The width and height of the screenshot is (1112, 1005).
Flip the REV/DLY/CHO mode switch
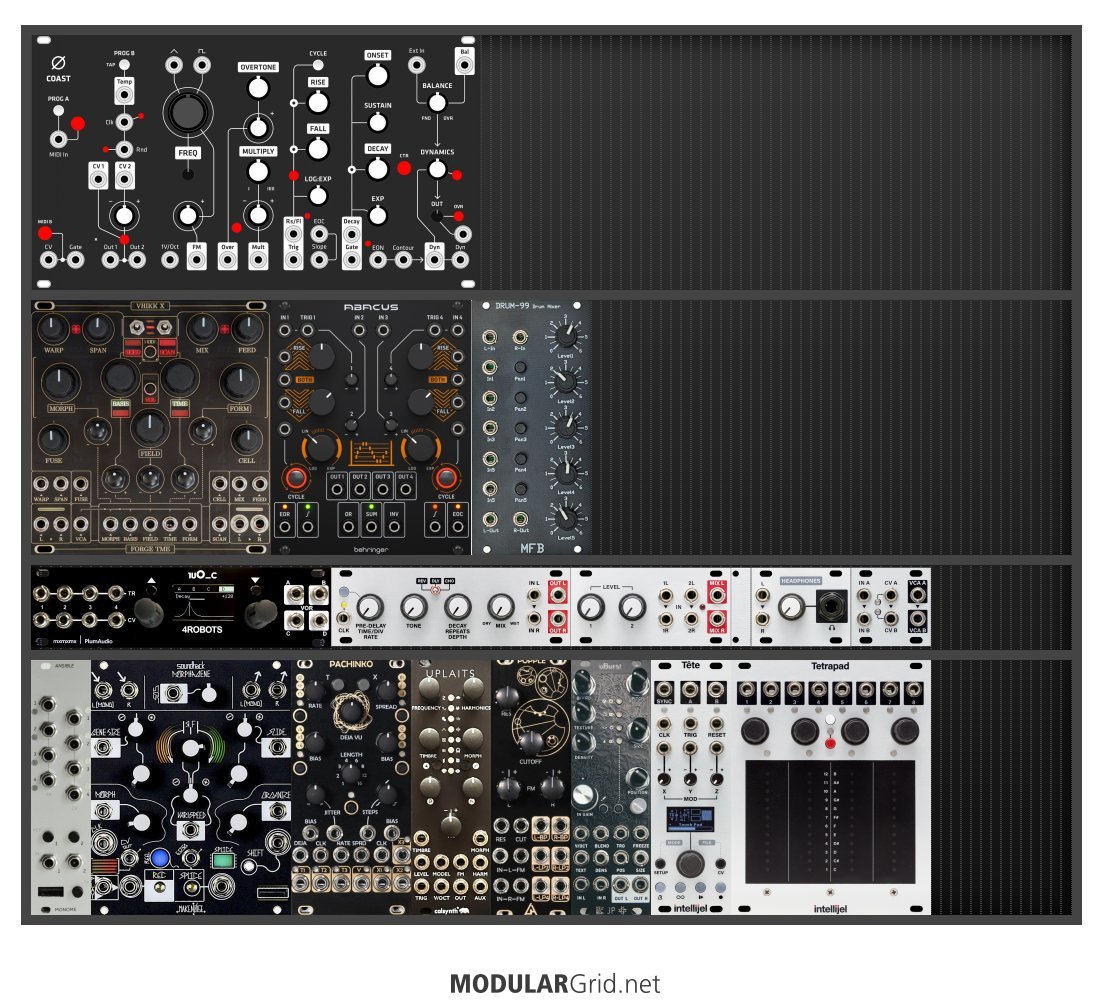tap(436, 589)
